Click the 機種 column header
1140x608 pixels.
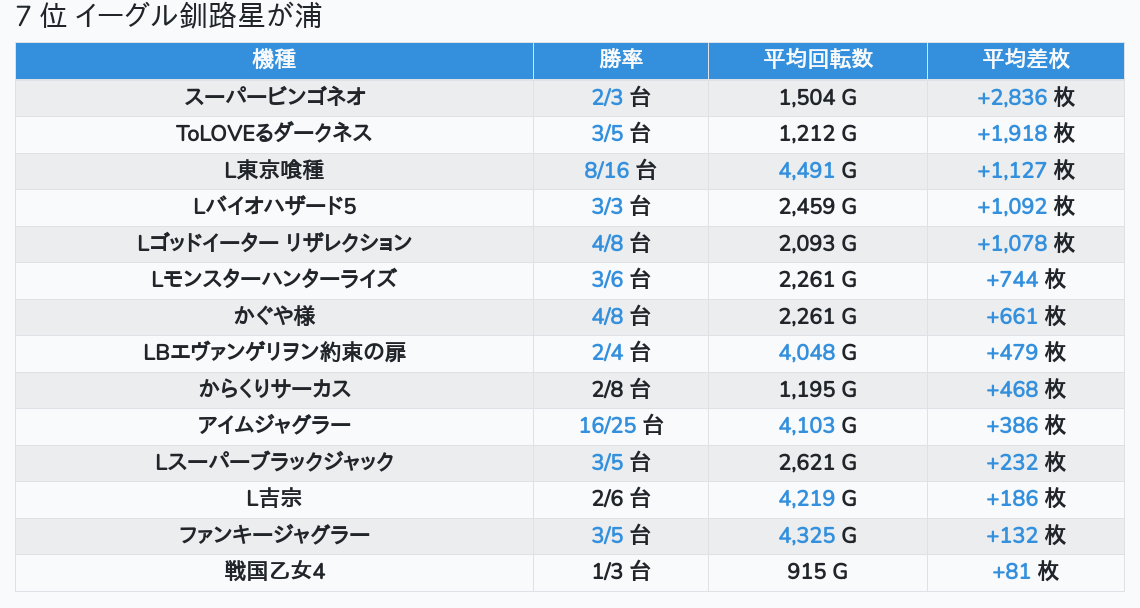point(274,60)
